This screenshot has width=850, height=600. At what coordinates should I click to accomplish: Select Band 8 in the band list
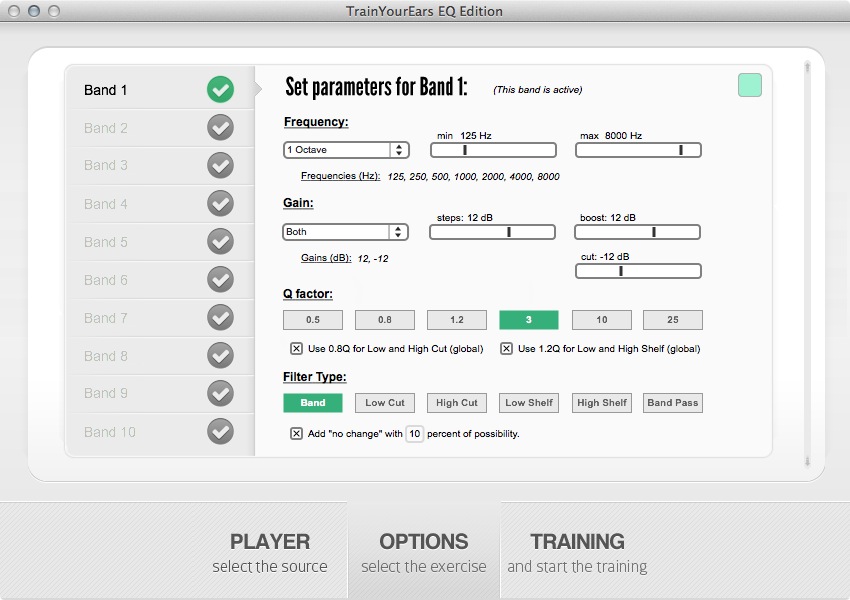tap(160, 356)
